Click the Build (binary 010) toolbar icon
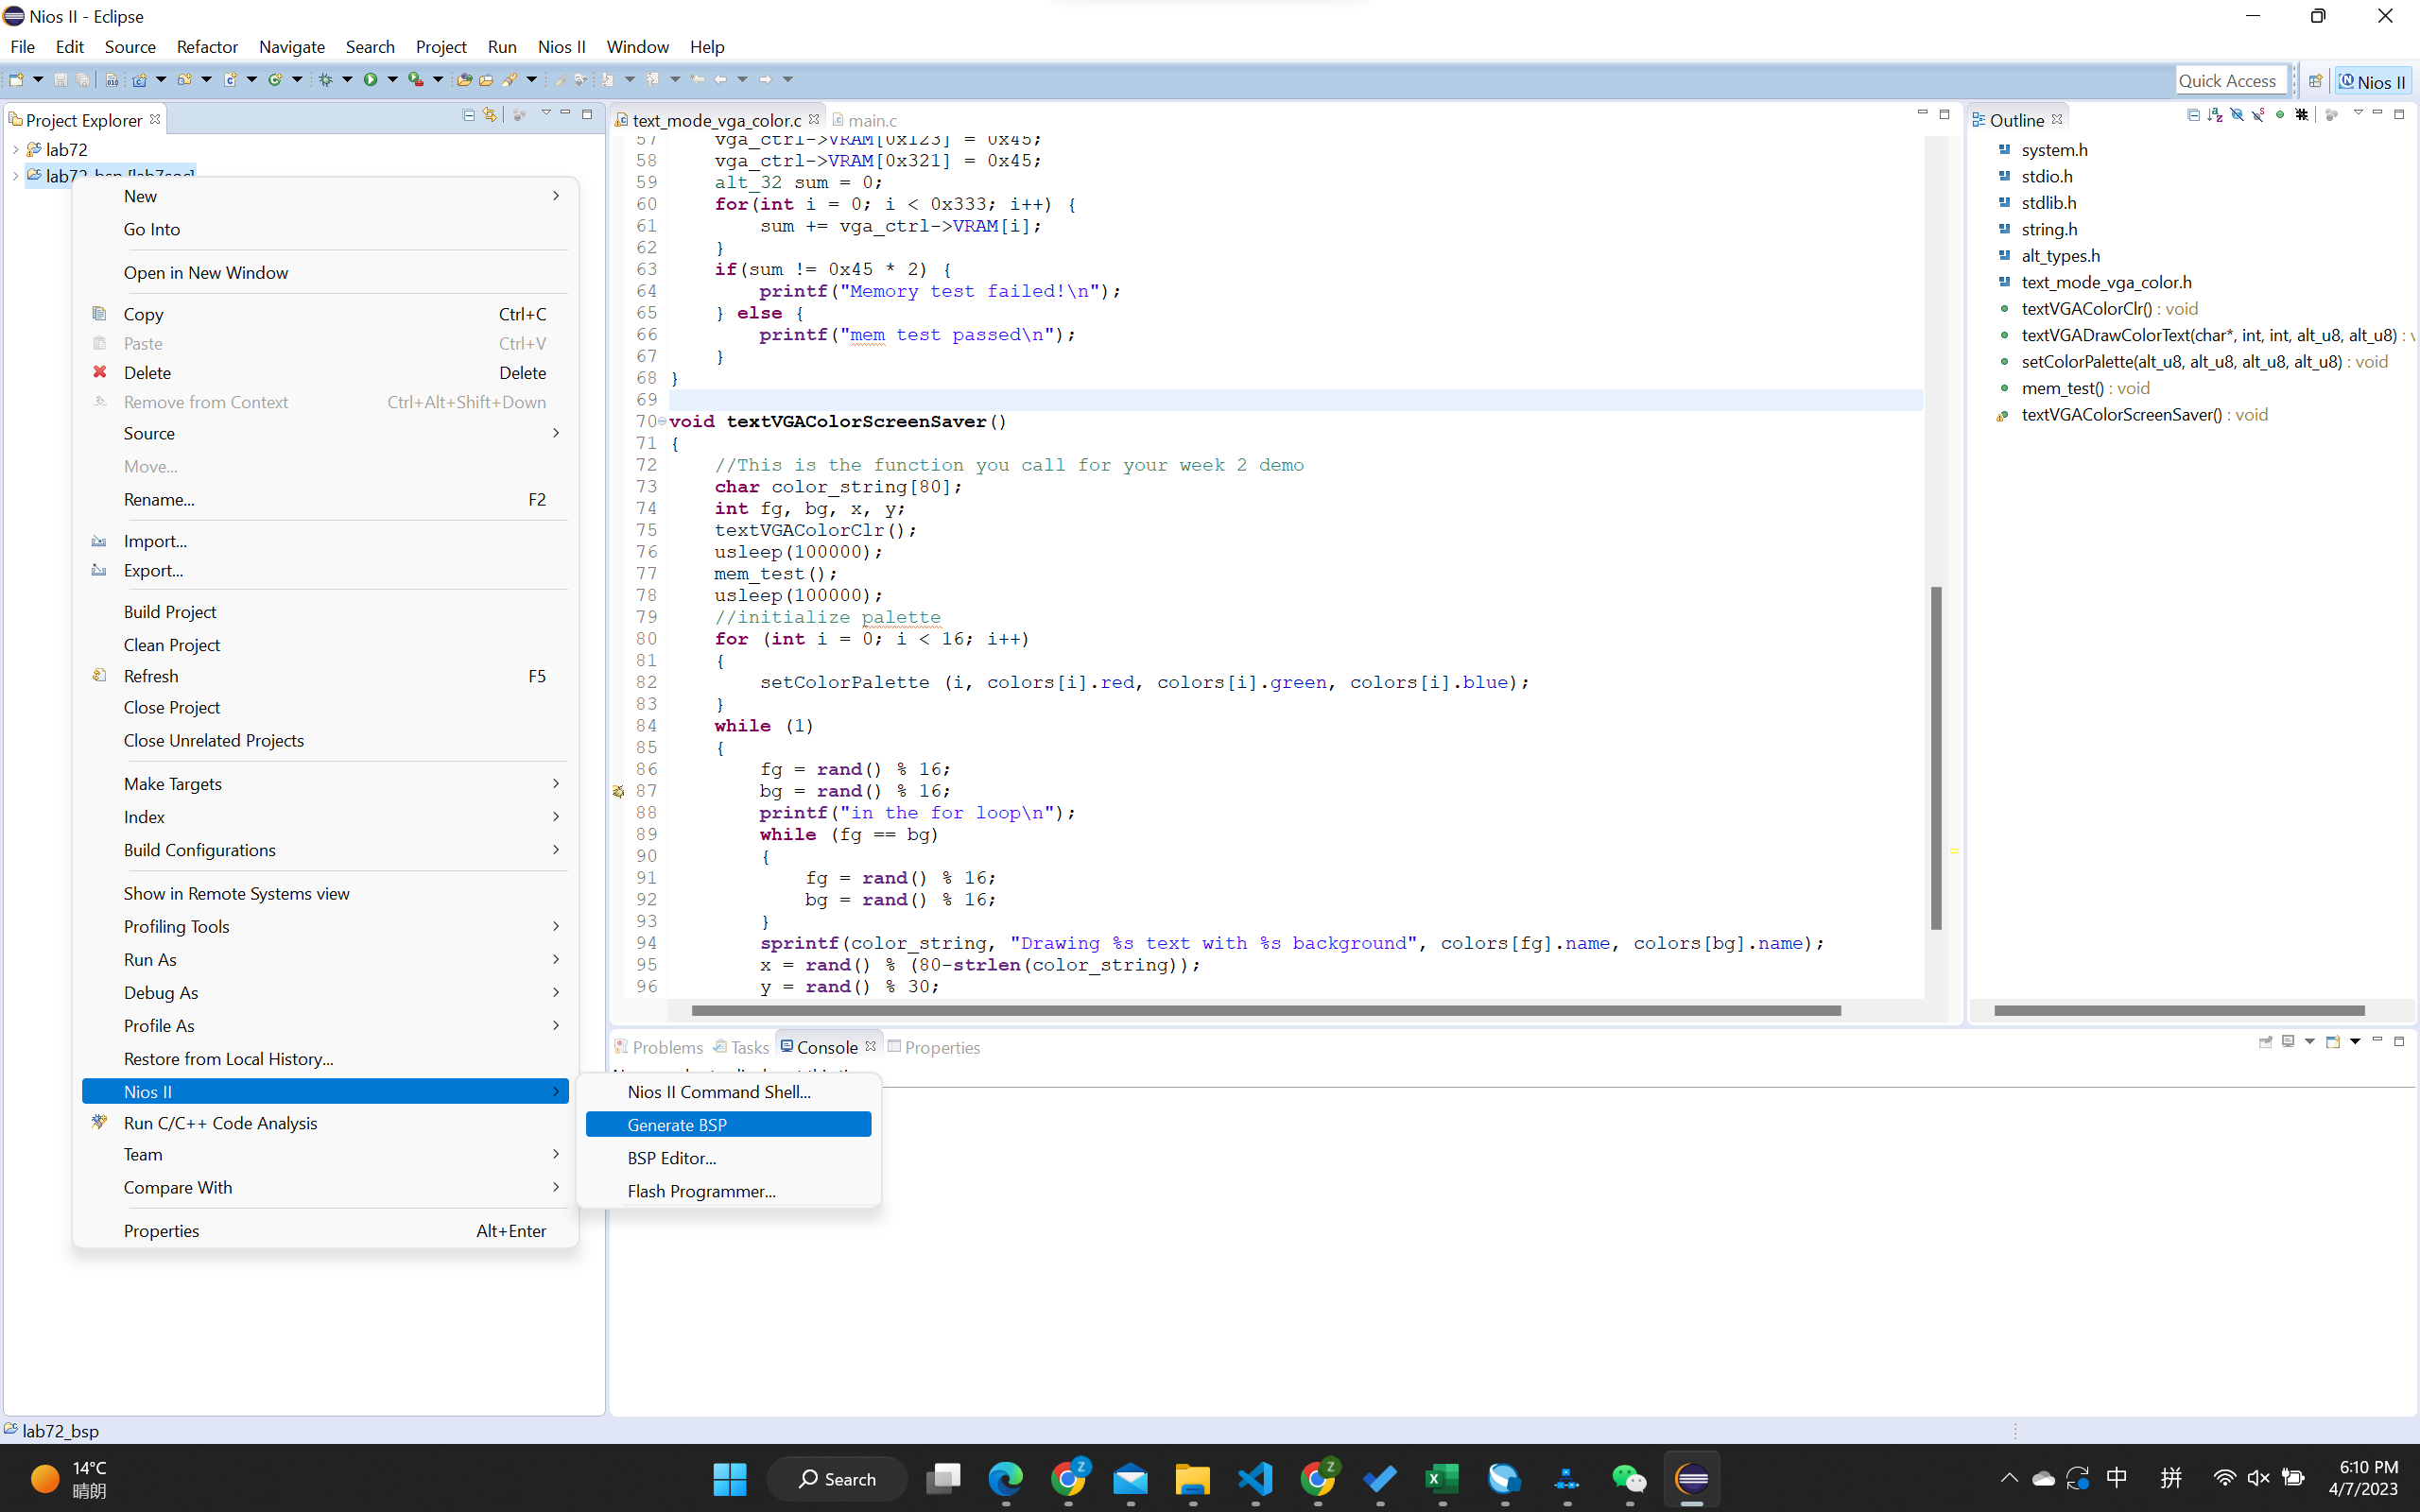The height and width of the screenshot is (1512, 2420). pyautogui.click(x=111, y=80)
